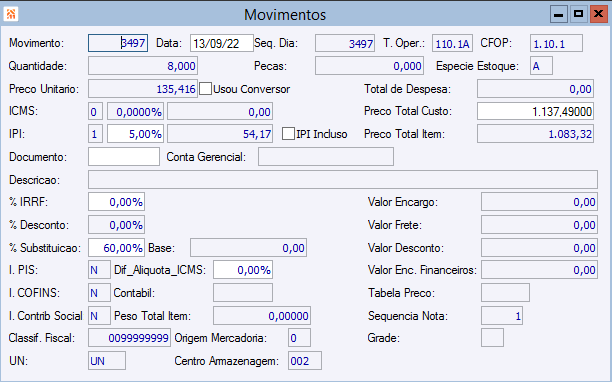
Task: Enable the IPI Incluso checkbox
Action: 288,133
